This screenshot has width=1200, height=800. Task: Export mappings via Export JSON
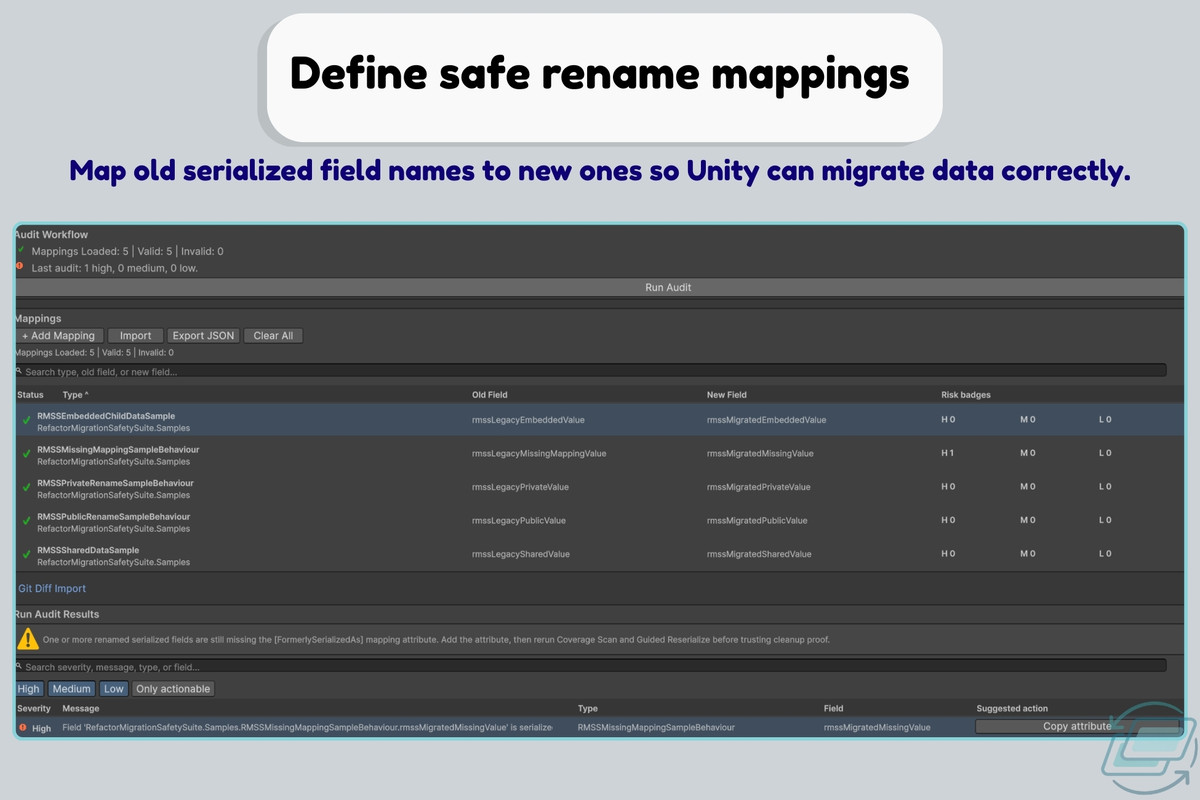[203, 336]
